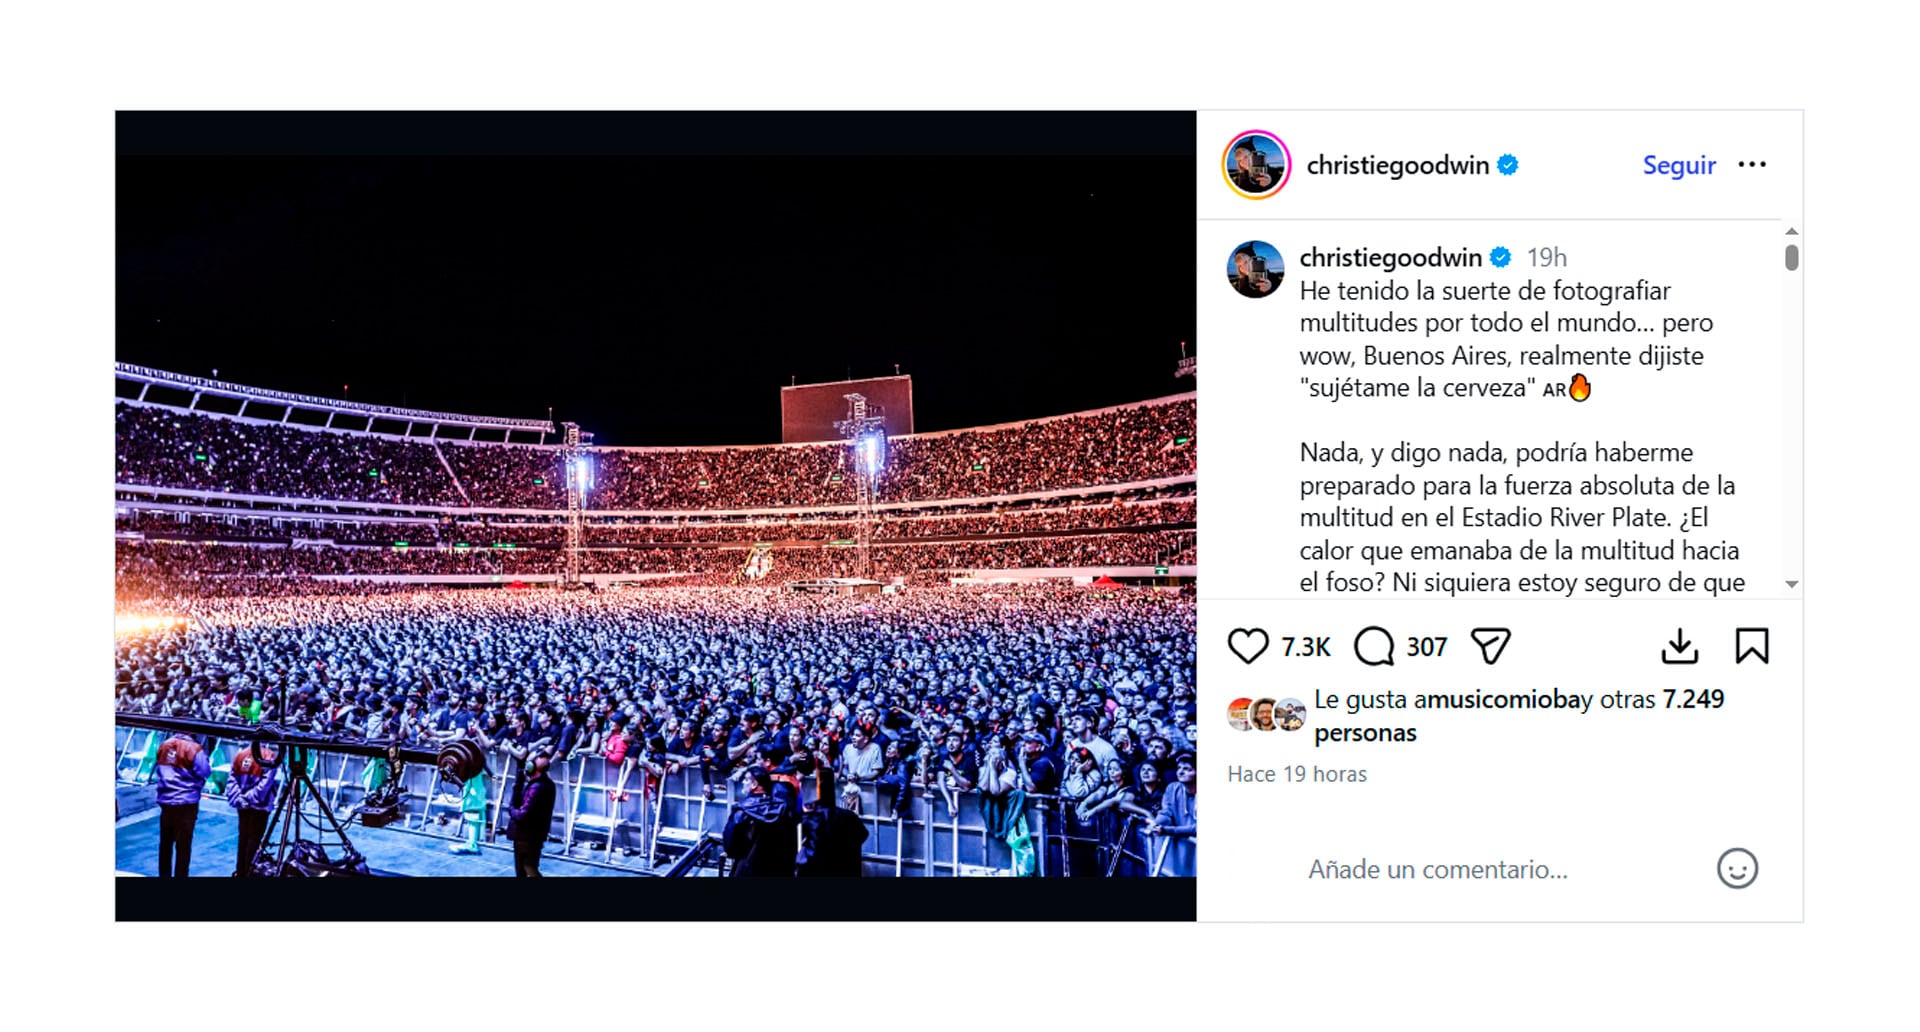Click the verified badge next to christiegoodwin

pos(1508,164)
